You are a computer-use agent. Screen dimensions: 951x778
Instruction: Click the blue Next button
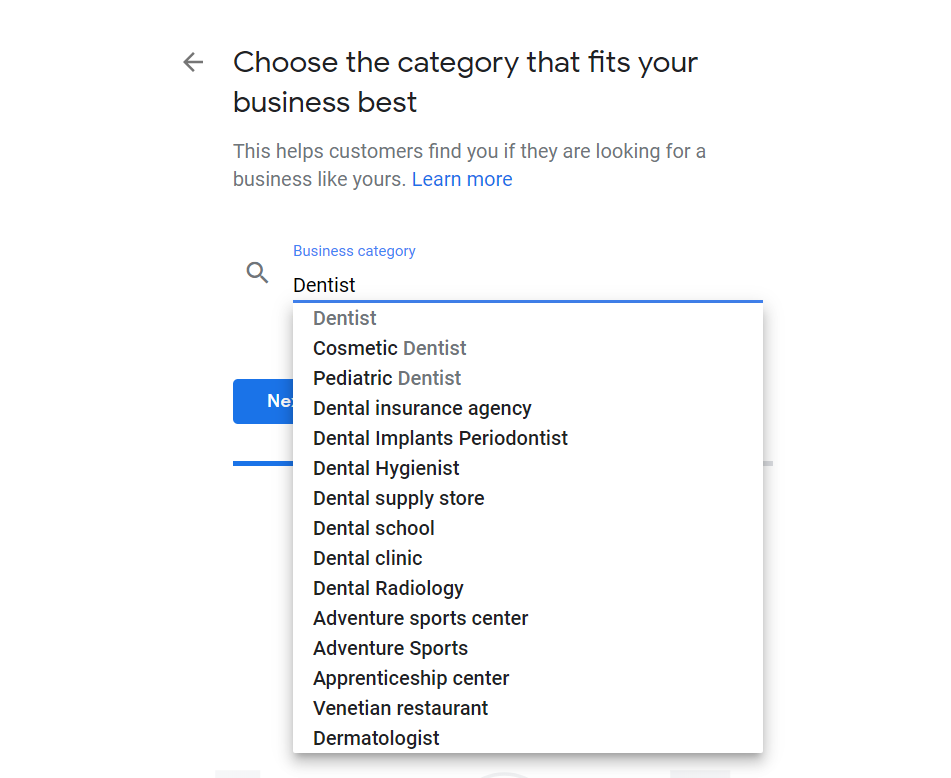point(263,401)
